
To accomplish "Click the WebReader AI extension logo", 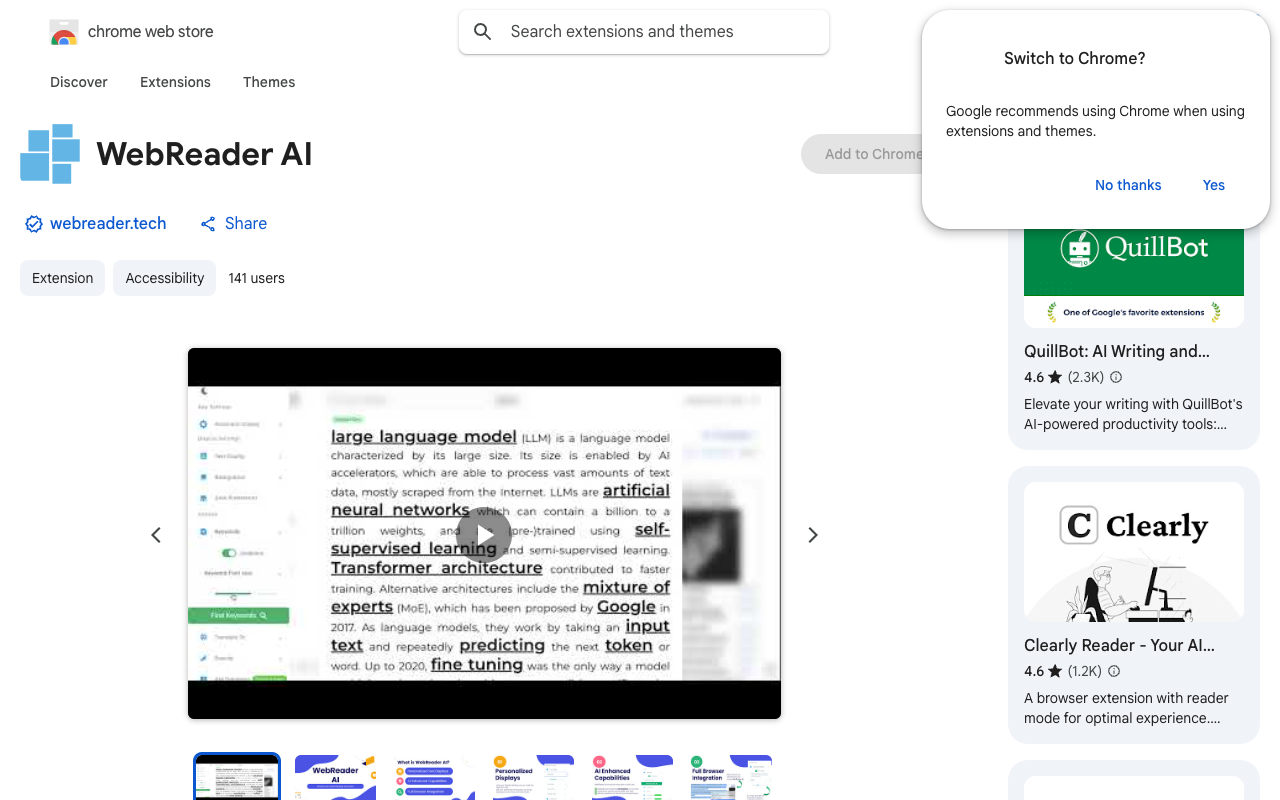I will click(50, 154).
